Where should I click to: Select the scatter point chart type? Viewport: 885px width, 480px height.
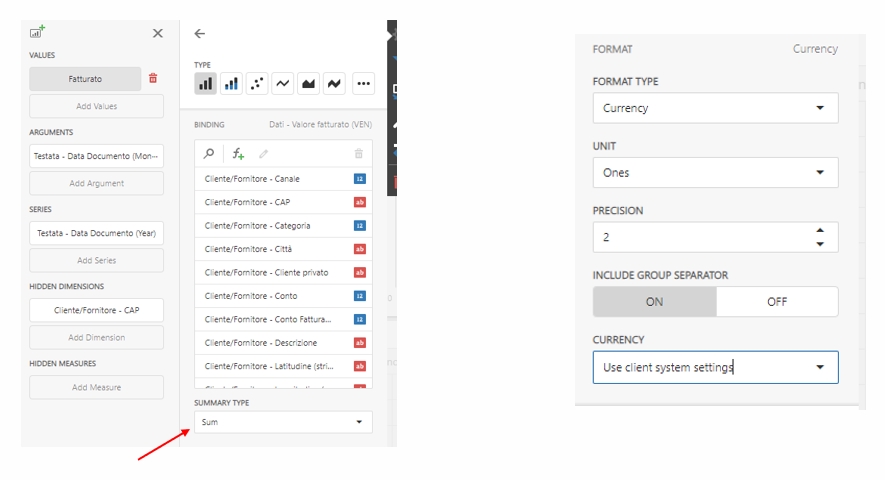[x=258, y=84]
